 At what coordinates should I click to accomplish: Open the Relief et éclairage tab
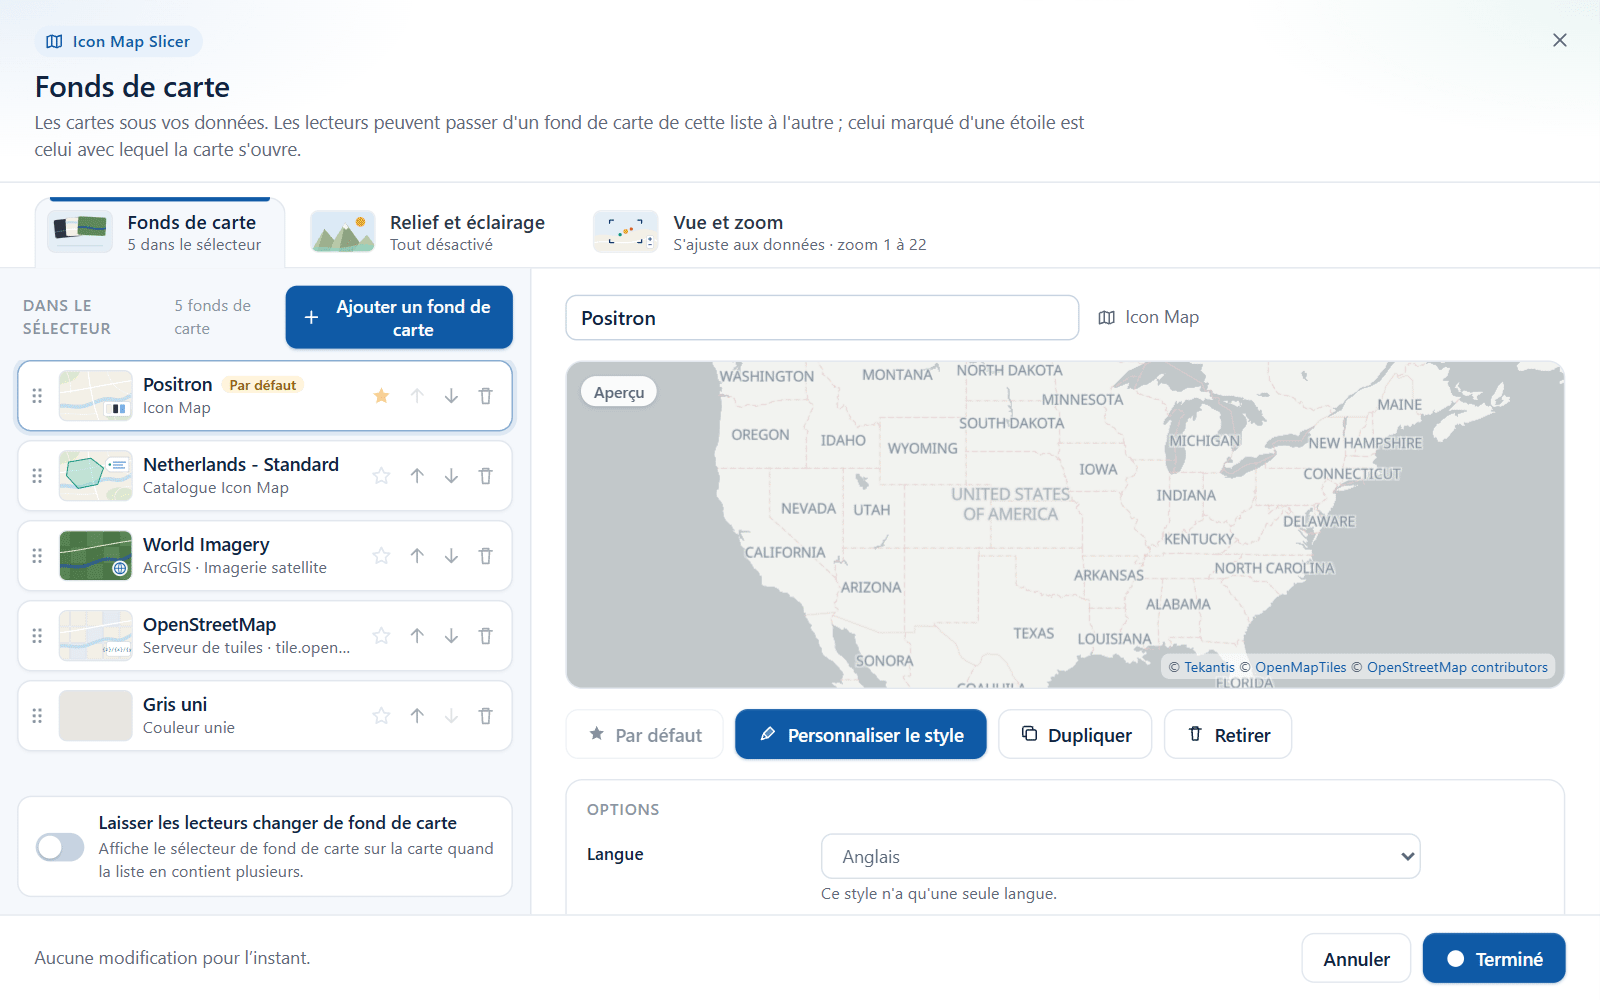point(428,232)
